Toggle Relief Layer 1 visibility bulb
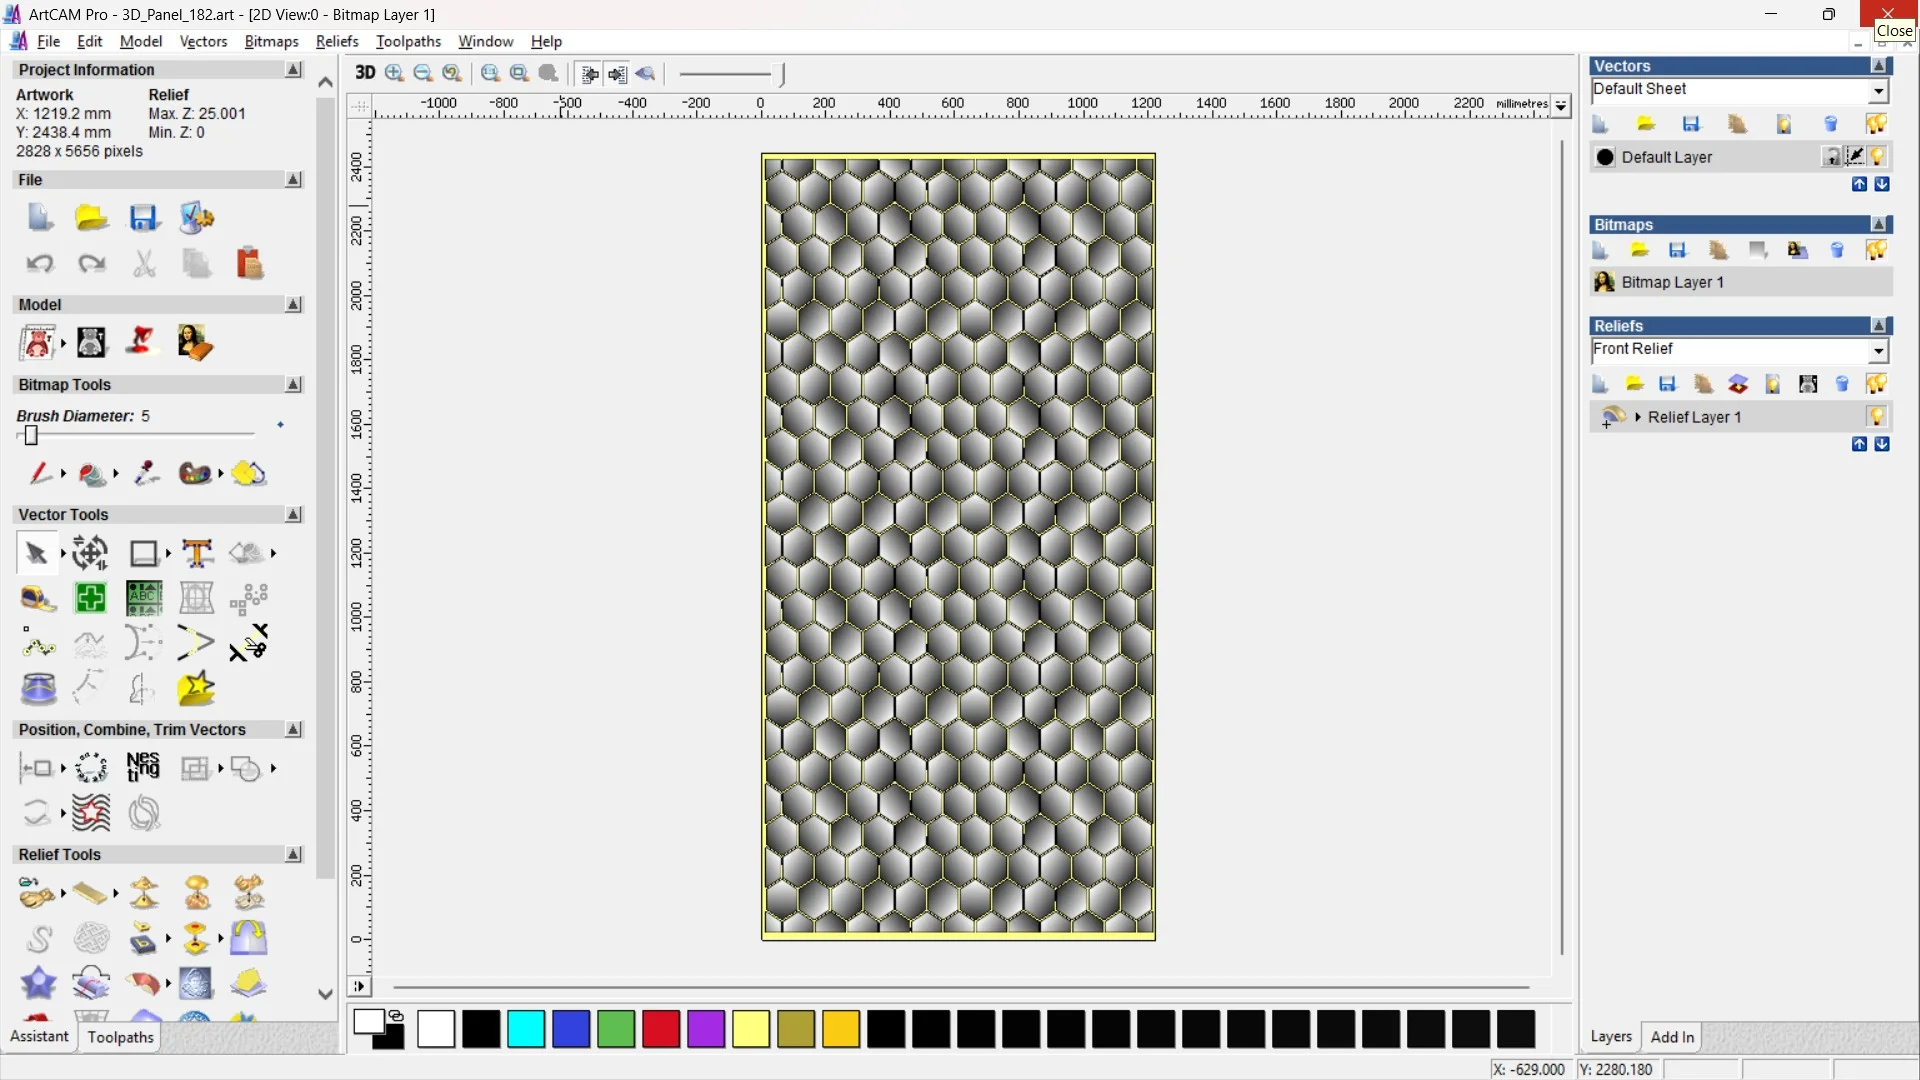Image resolution: width=1920 pixels, height=1080 pixels. [1876, 417]
